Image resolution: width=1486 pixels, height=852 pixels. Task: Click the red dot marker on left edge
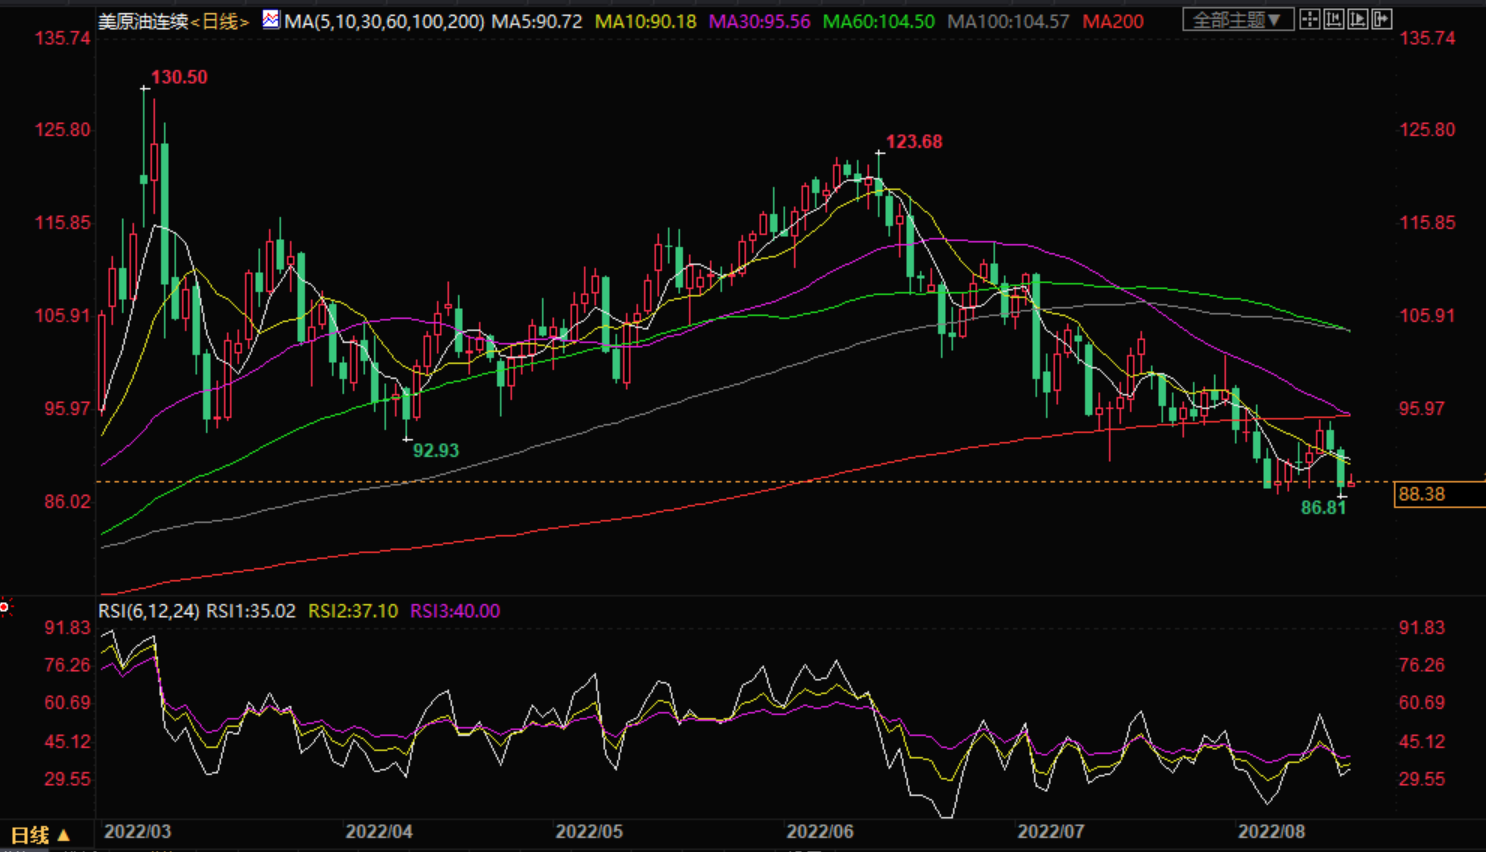5,607
